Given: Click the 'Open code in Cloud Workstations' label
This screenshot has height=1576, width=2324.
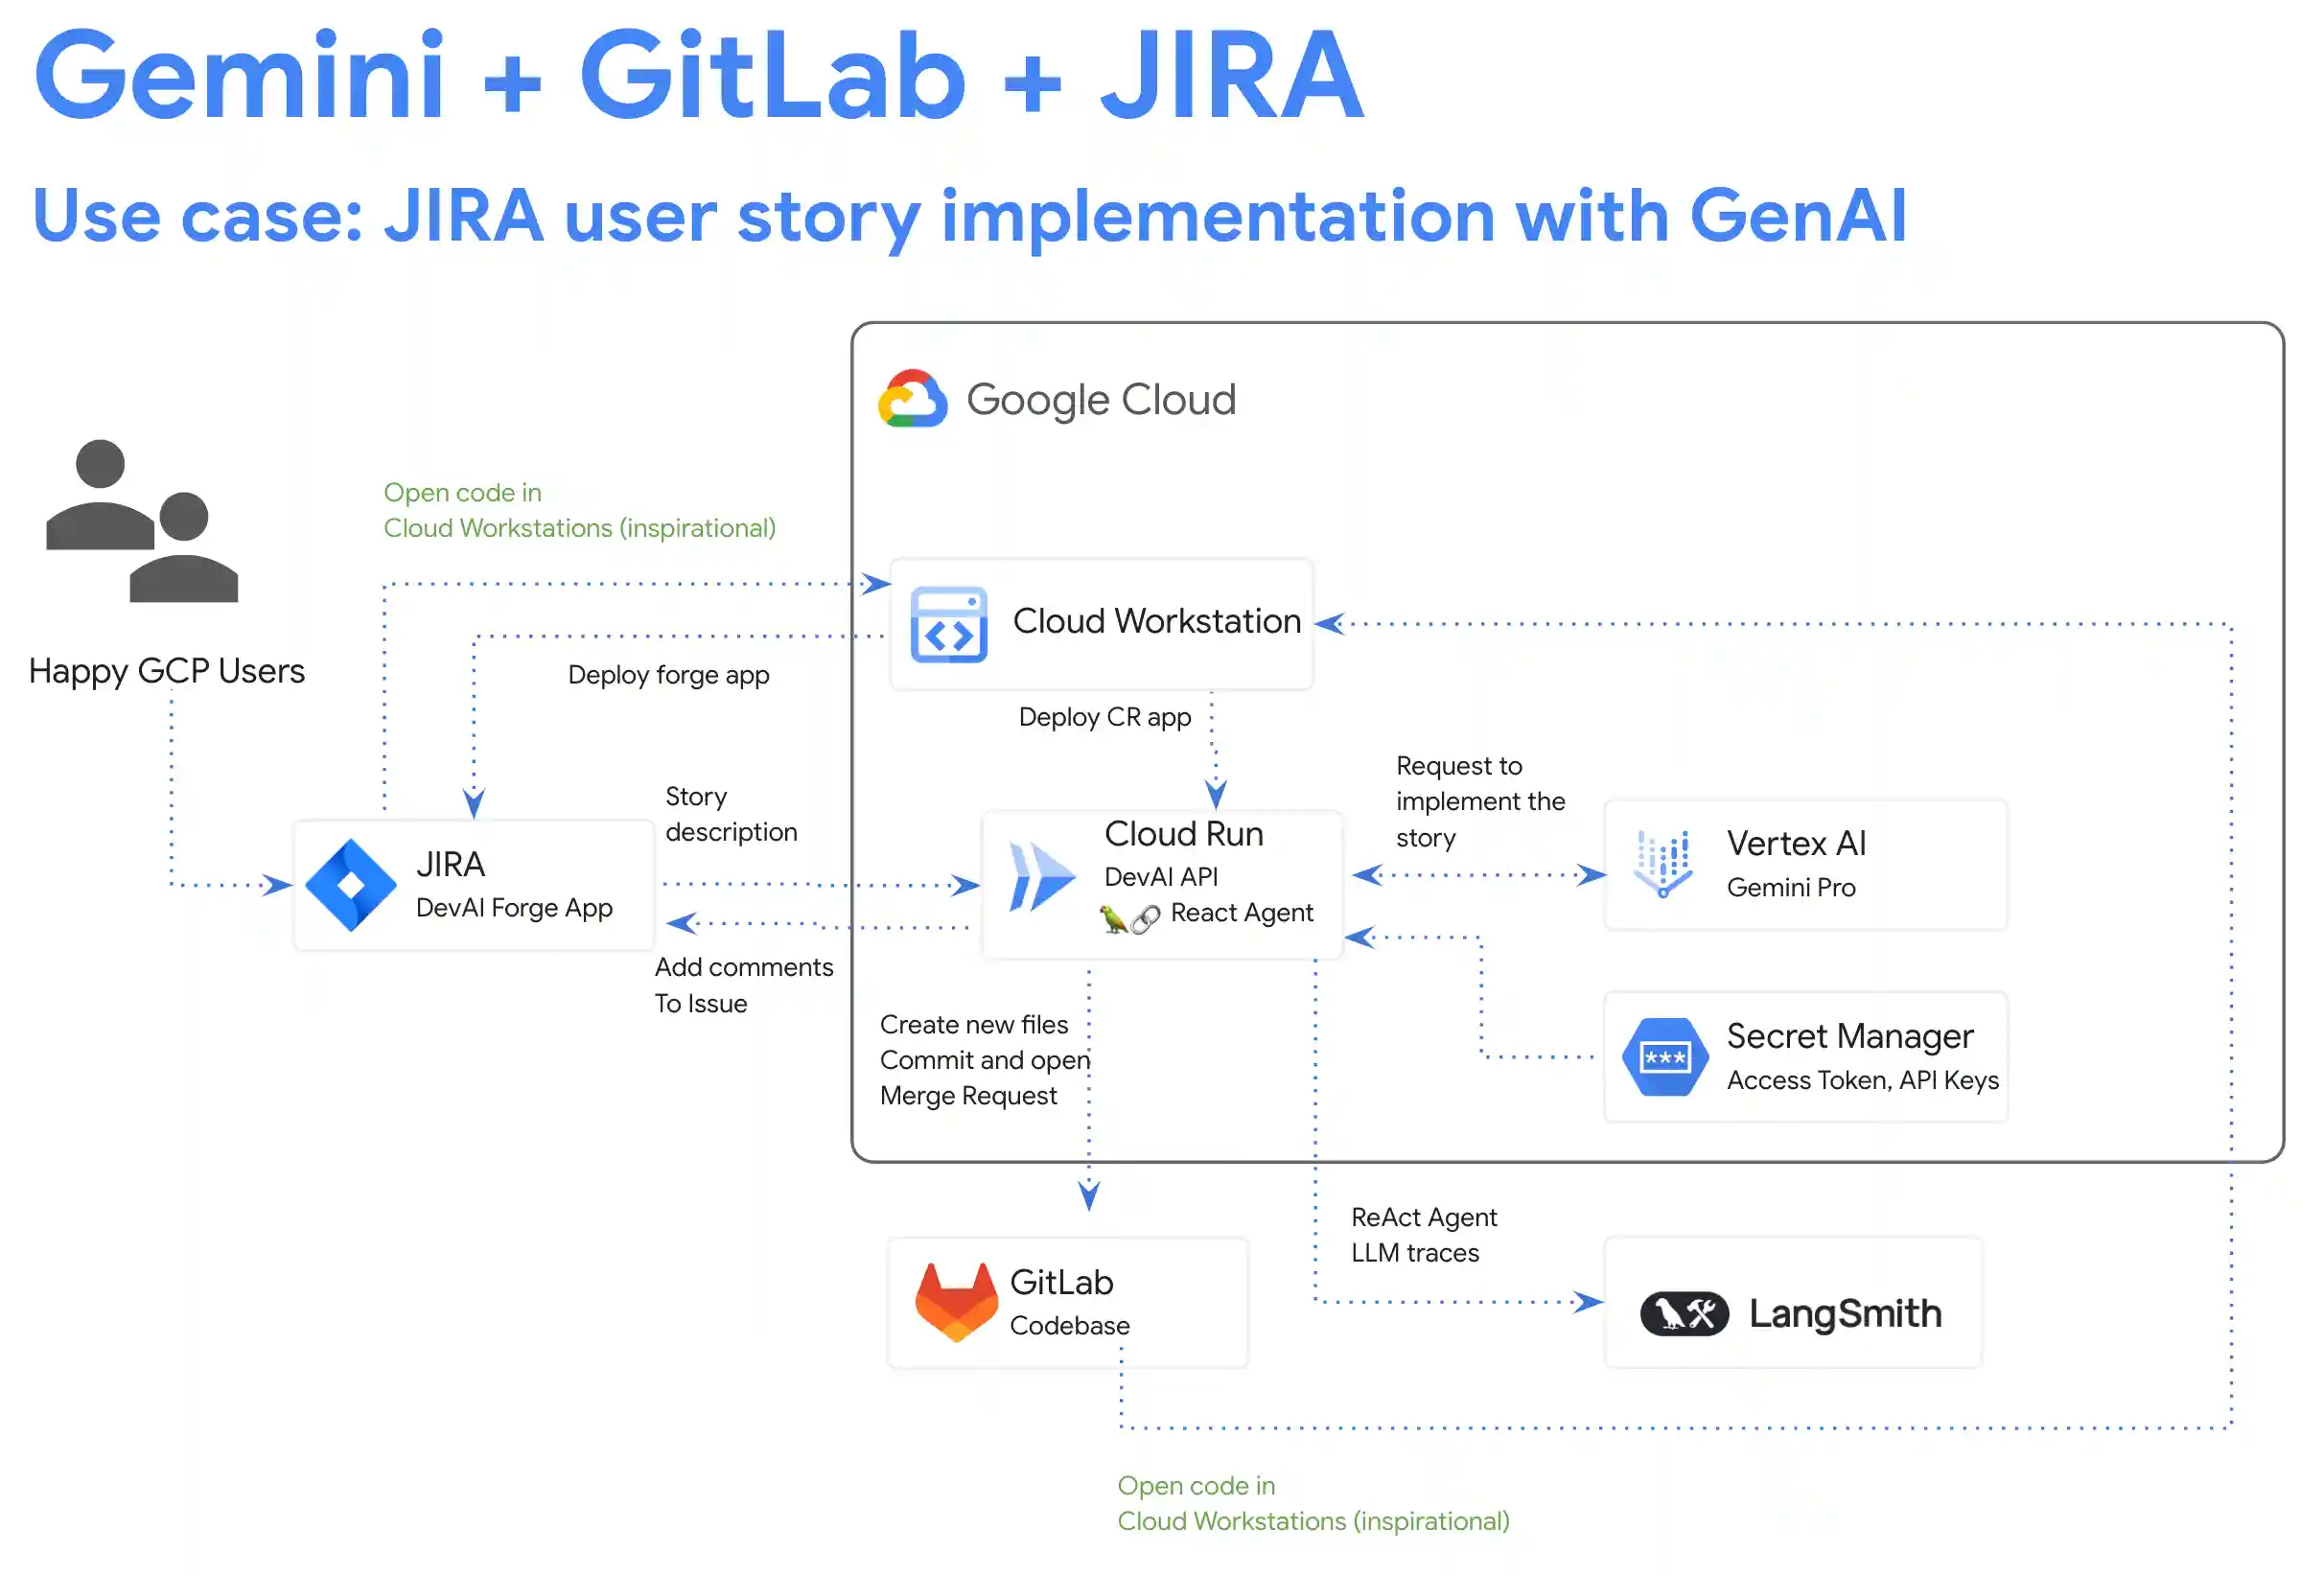Looking at the screenshot, I should coord(579,510).
